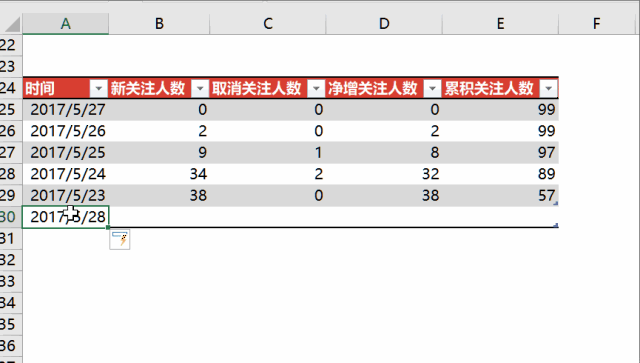Select unfollow count 2 in 2017/5/24 row

pyautogui.click(x=268, y=174)
